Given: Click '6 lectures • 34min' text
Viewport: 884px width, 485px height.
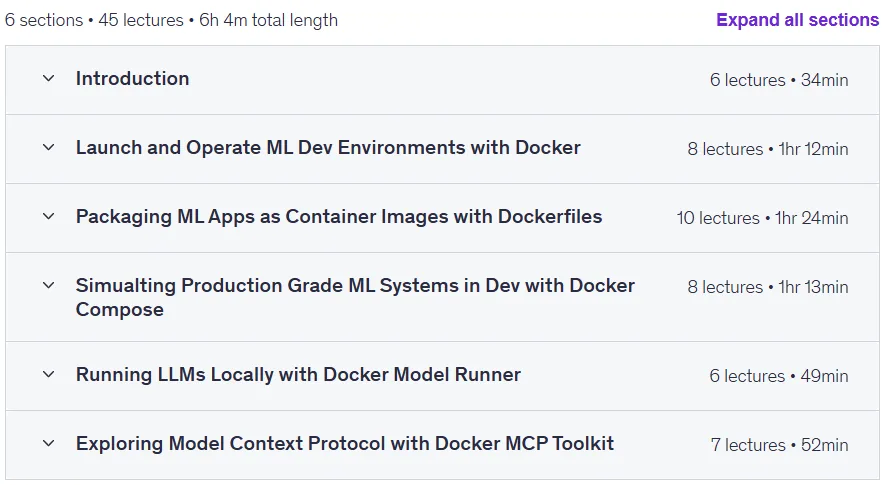Looking at the screenshot, I should [779, 80].
